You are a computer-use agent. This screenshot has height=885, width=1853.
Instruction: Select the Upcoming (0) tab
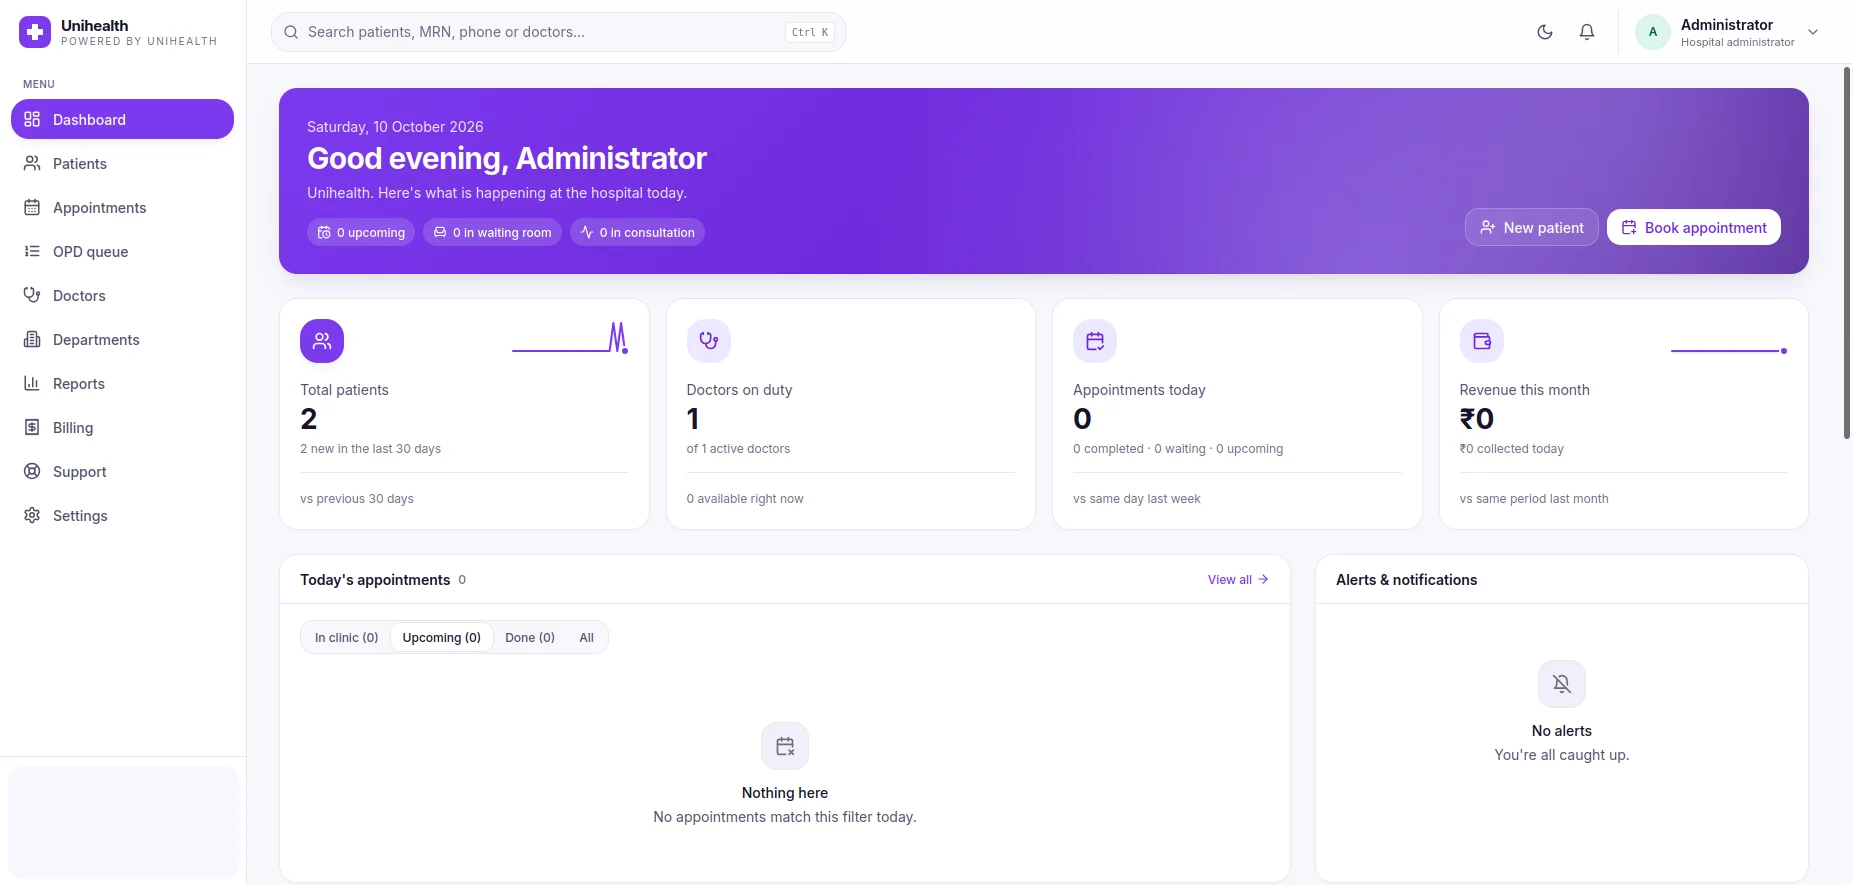(x=441, y=637)
